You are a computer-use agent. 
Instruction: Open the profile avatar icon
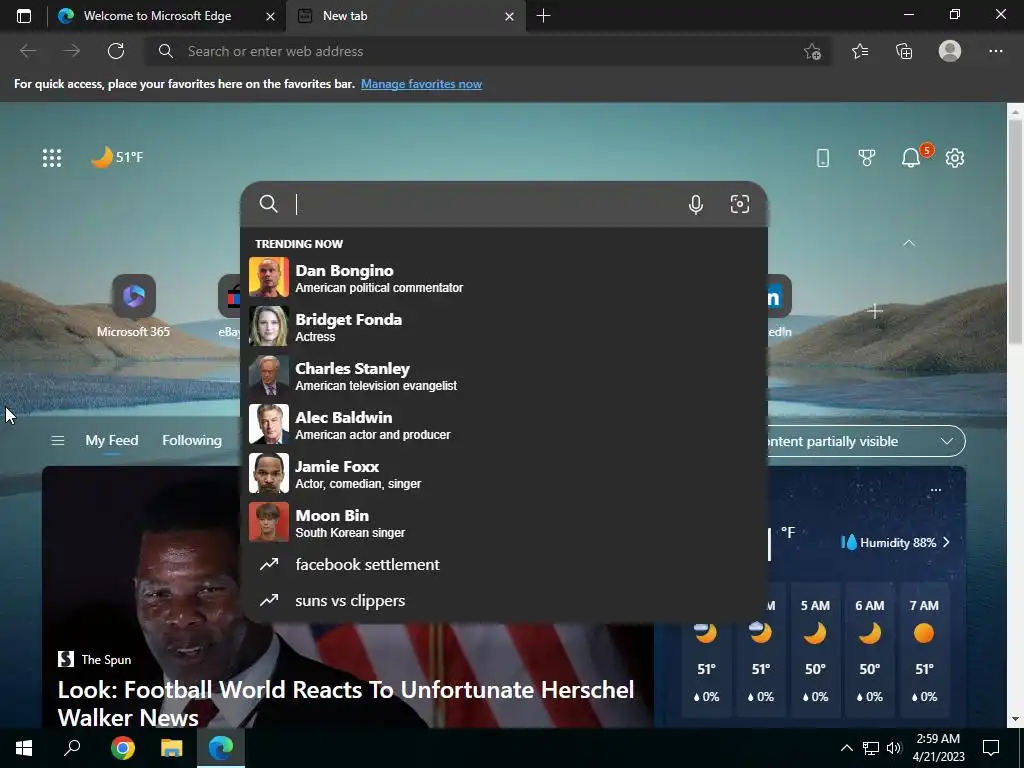point(950,51)
